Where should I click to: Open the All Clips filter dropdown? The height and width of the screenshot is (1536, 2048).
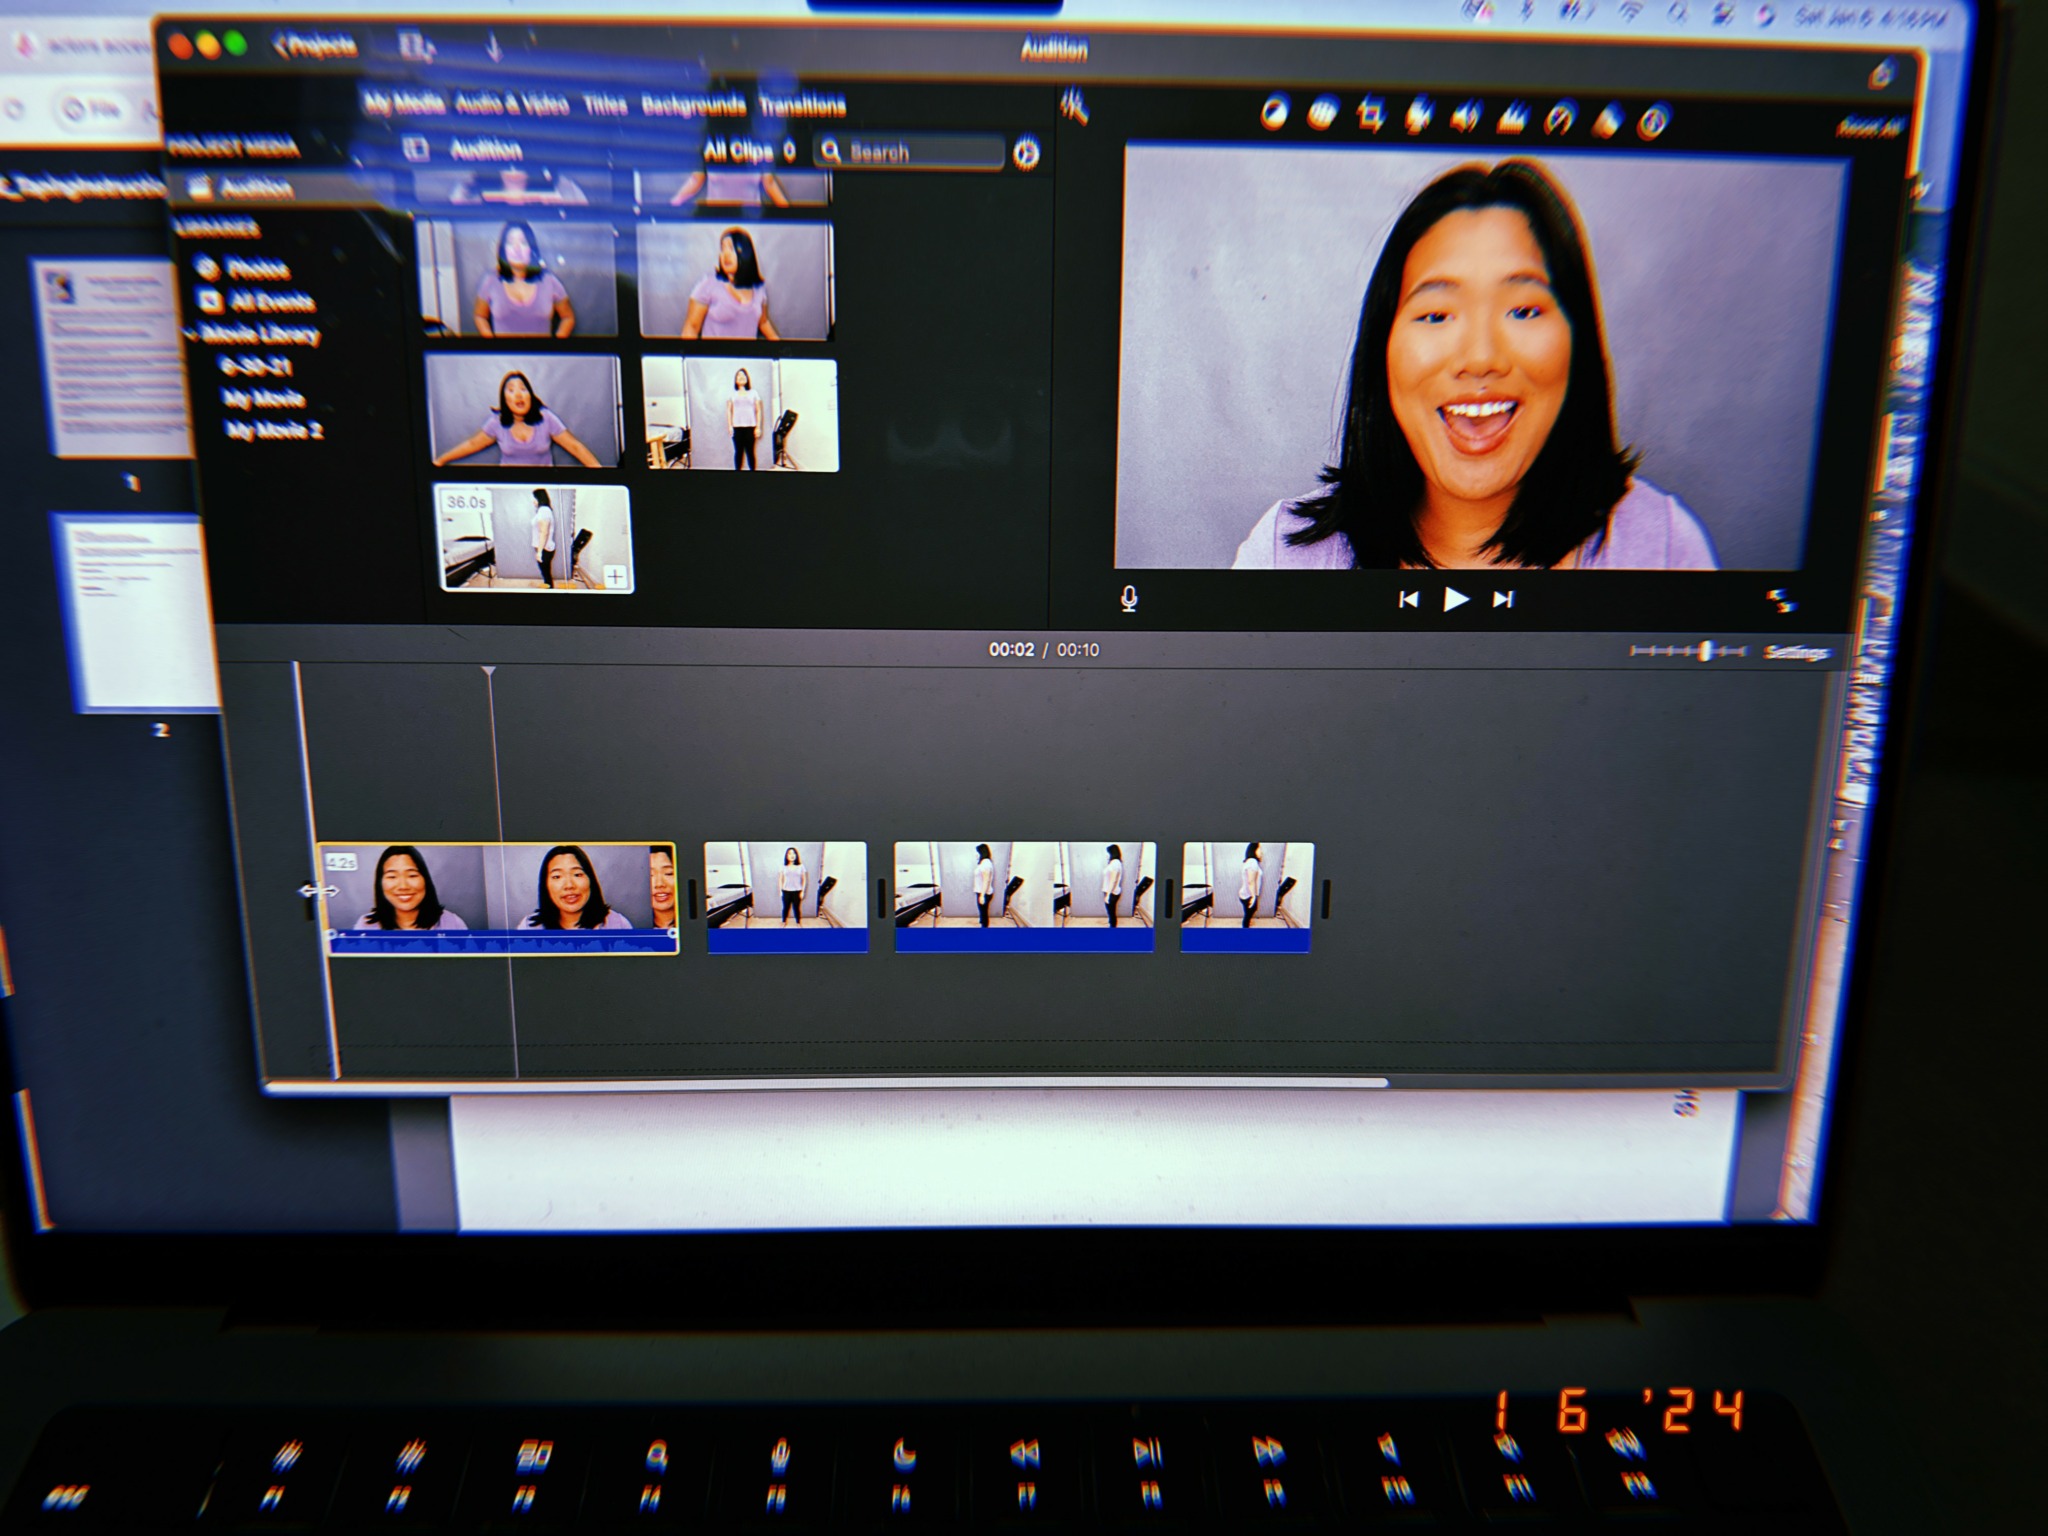coord(748,151)
